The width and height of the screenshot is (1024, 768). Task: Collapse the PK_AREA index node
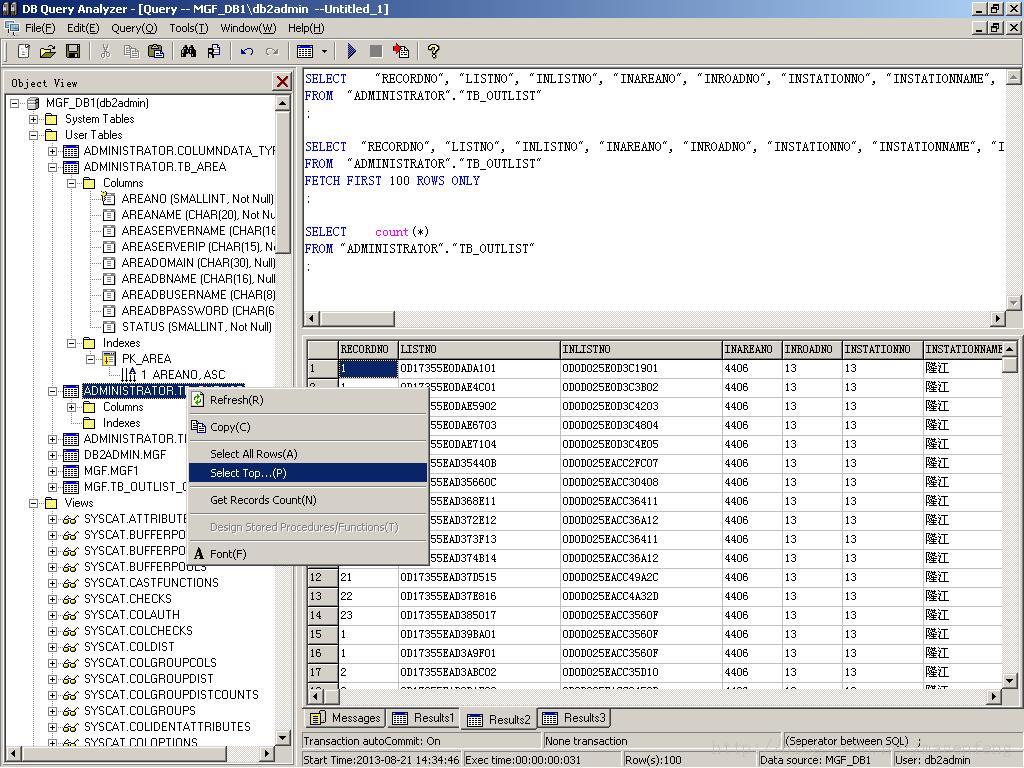(90, 359)
